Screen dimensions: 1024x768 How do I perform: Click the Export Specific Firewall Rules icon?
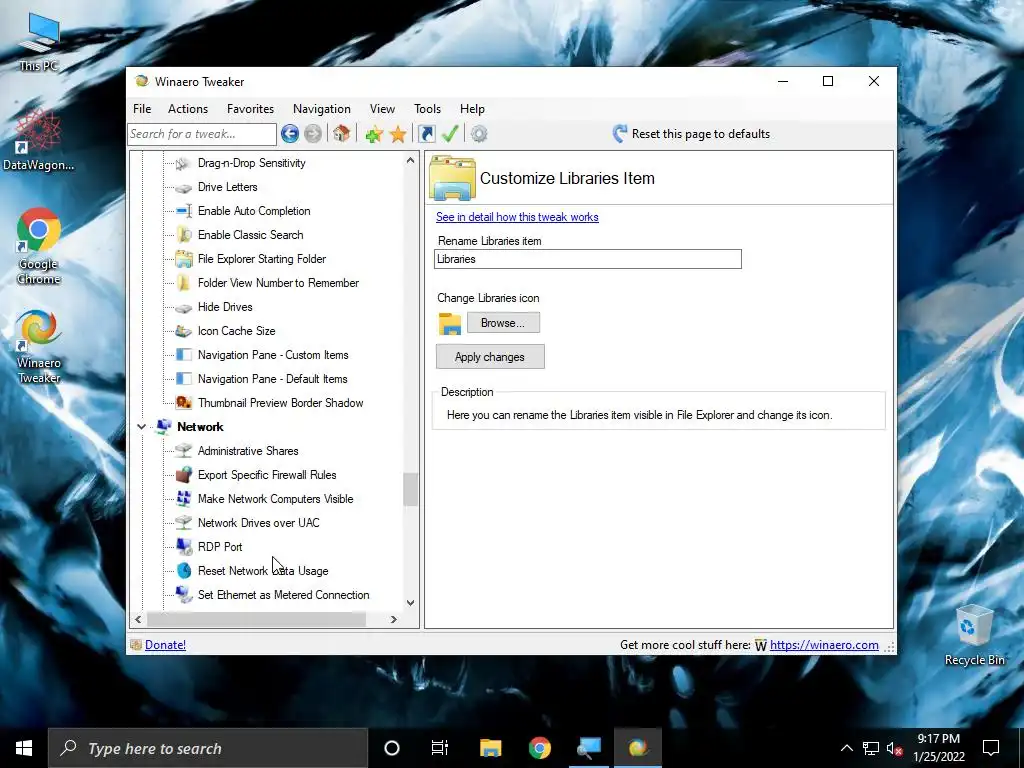[x=184, y=475]
